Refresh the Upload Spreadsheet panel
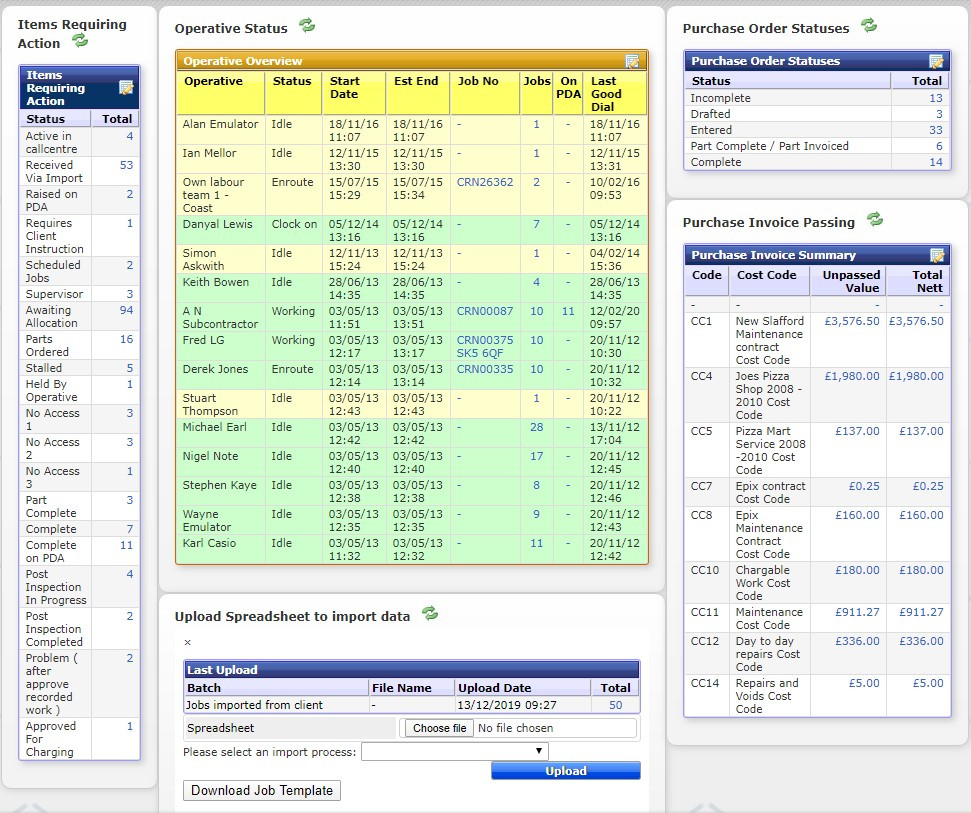 pos(430,613)
